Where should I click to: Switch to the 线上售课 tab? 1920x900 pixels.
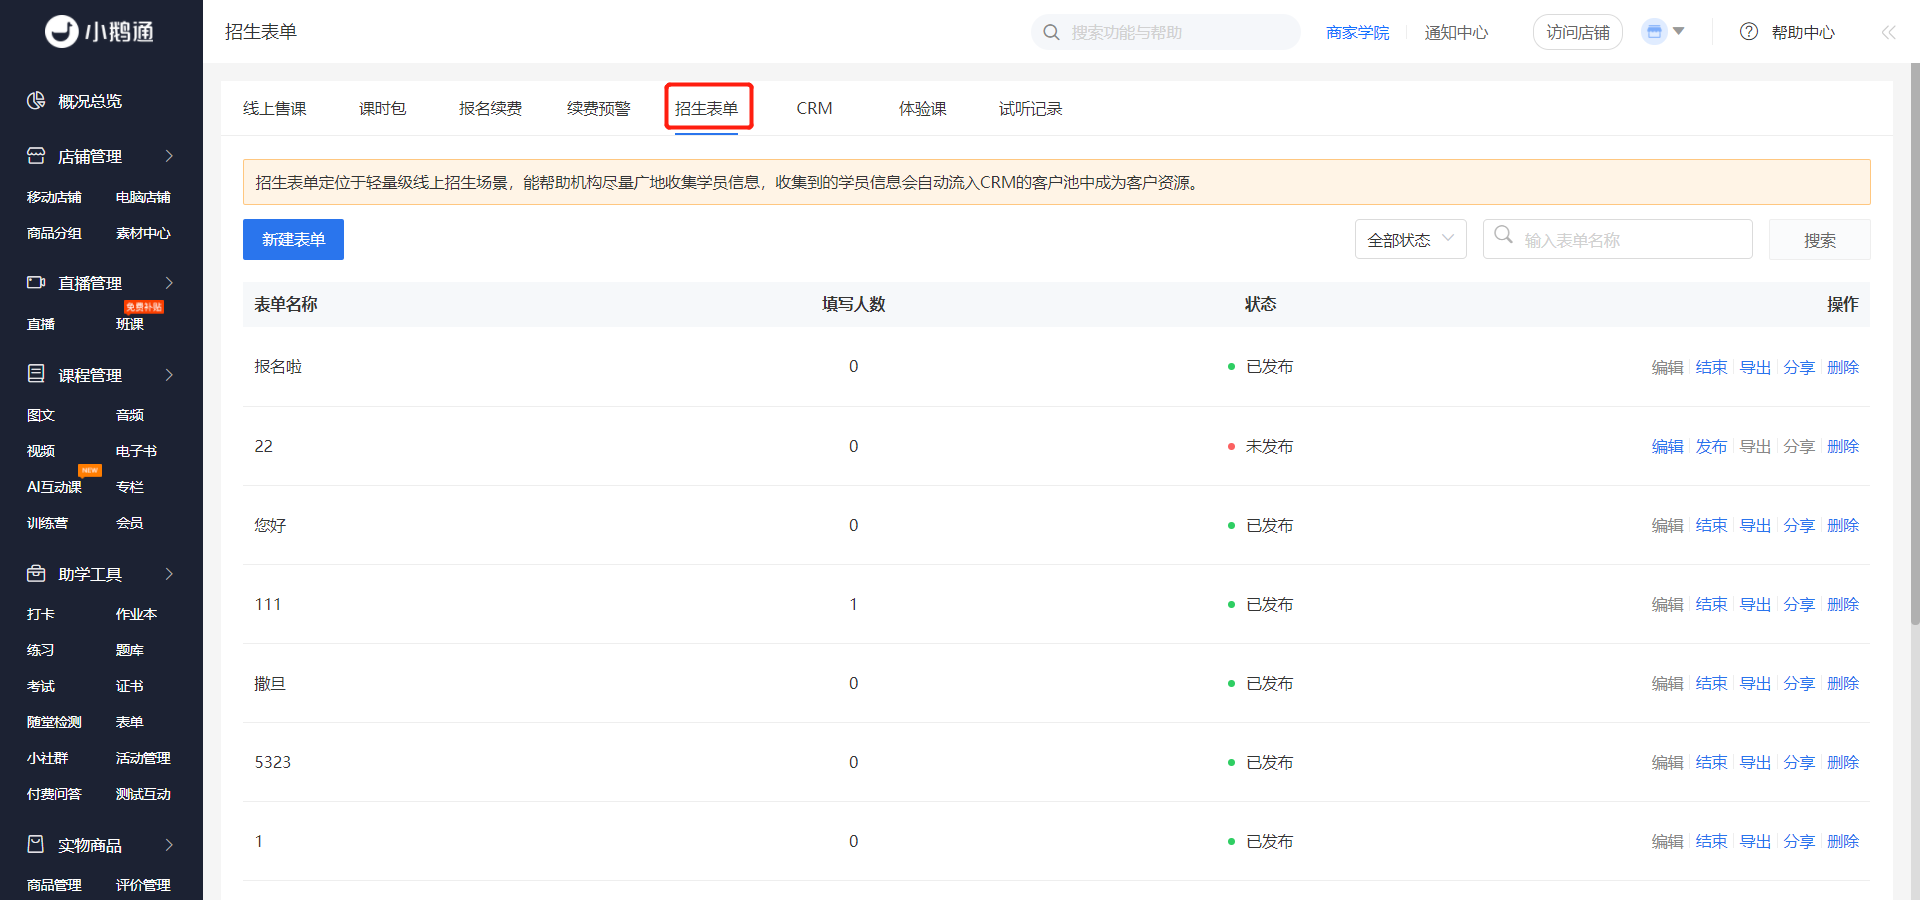275,108
